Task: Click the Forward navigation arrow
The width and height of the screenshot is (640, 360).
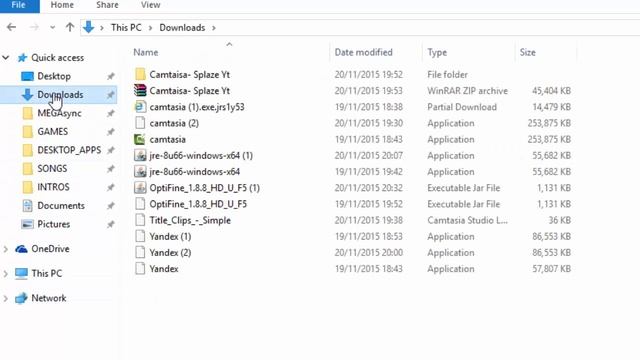Action: coord(34,27)
